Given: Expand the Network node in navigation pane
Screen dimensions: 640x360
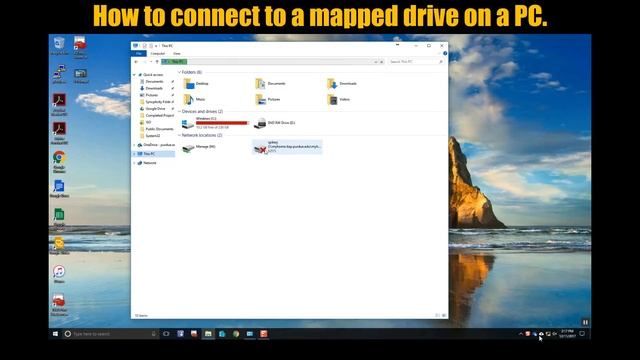Looking at the screenshot, I should [134, 163].
